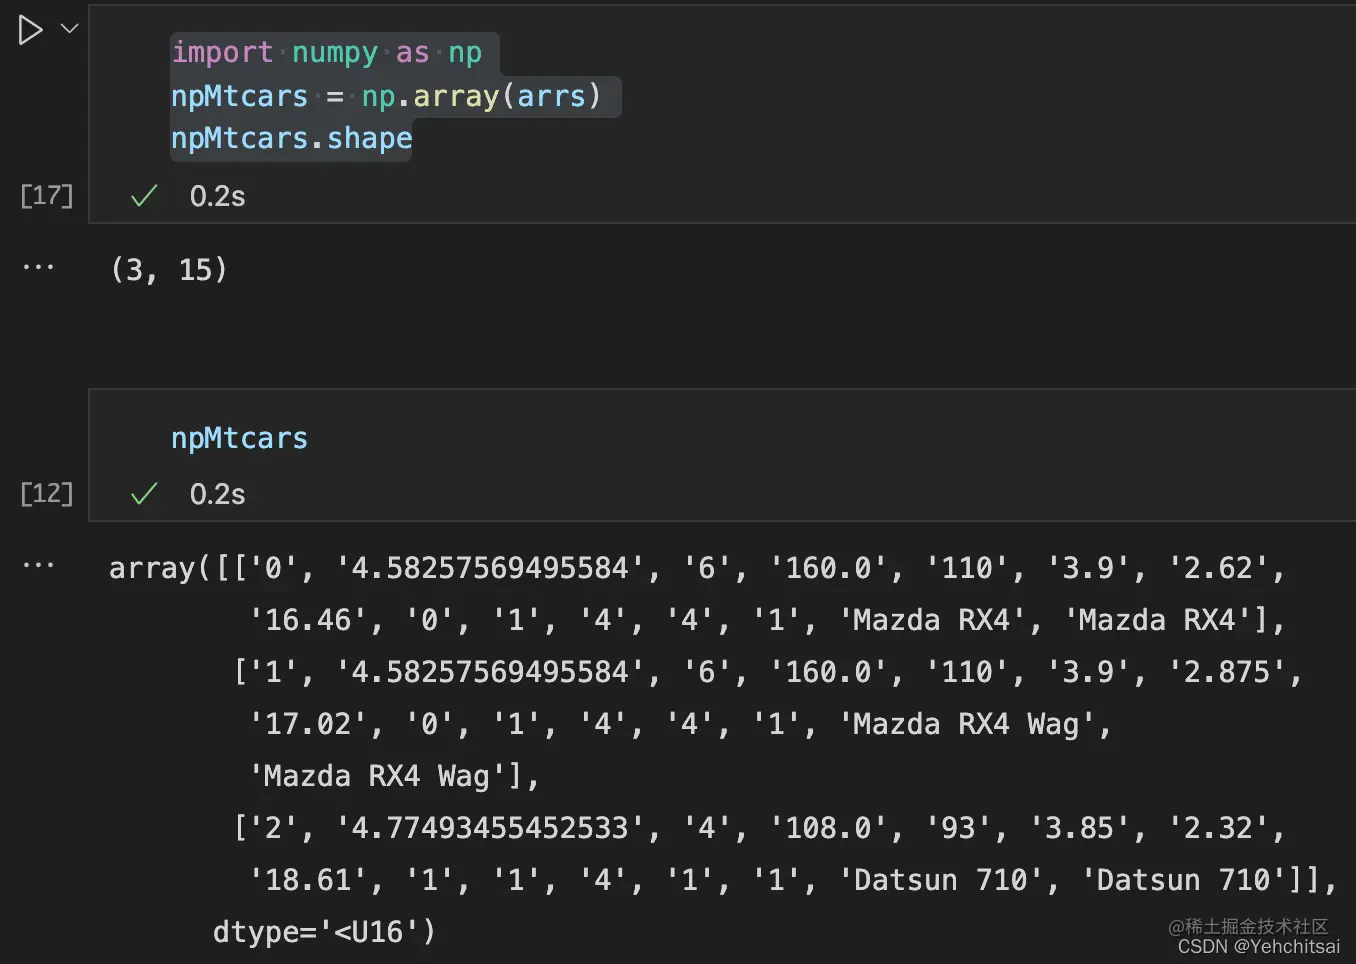Viewport: 1356px width, 964px height.
Task: Click the dtype='<U16') output text
Action: click(x=324, y=932)
